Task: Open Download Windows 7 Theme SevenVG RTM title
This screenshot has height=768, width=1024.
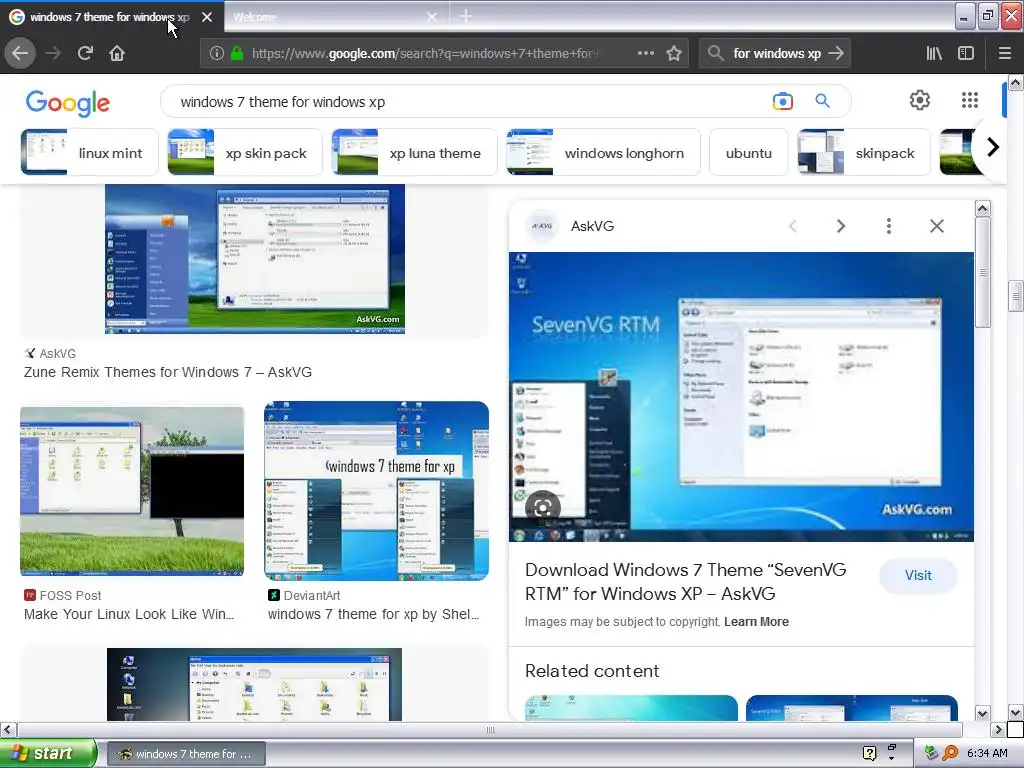Action: tap(685, 582)
